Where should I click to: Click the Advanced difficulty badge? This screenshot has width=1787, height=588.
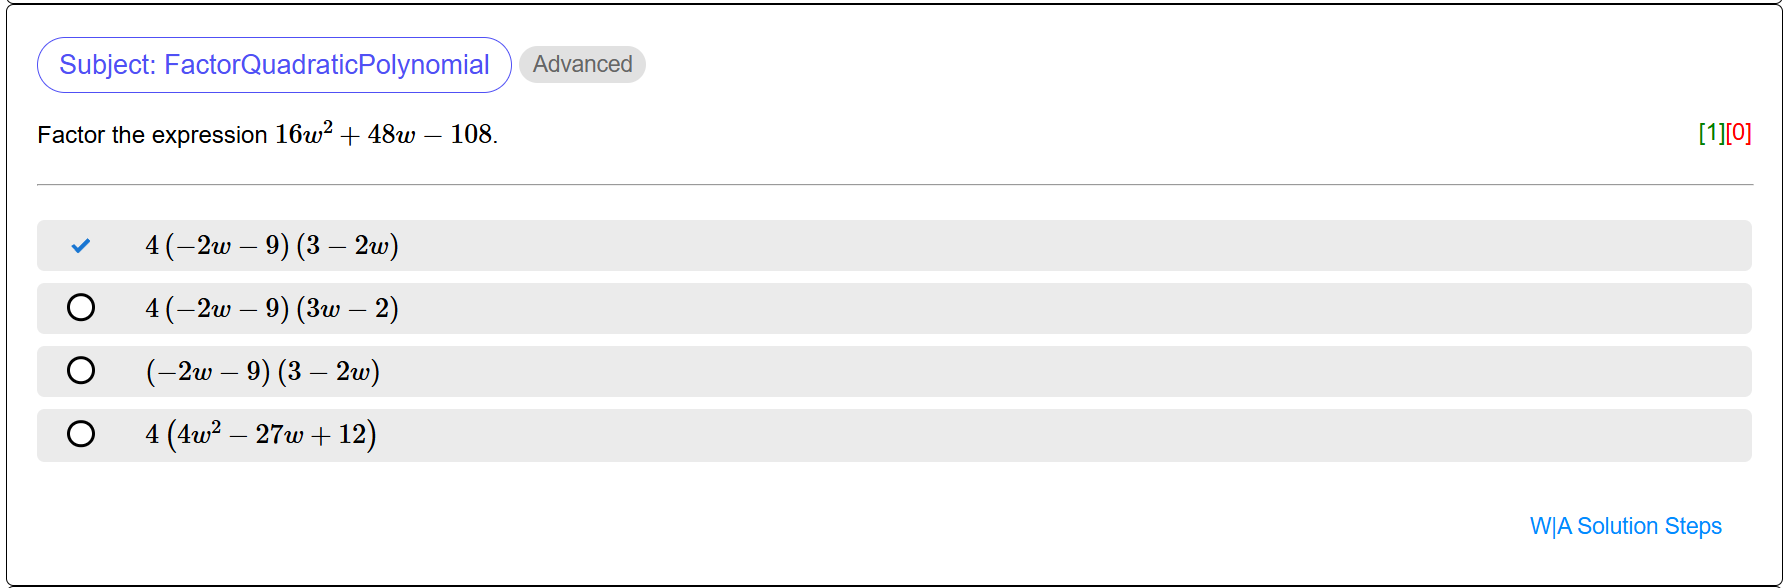(x=582, y=64)
